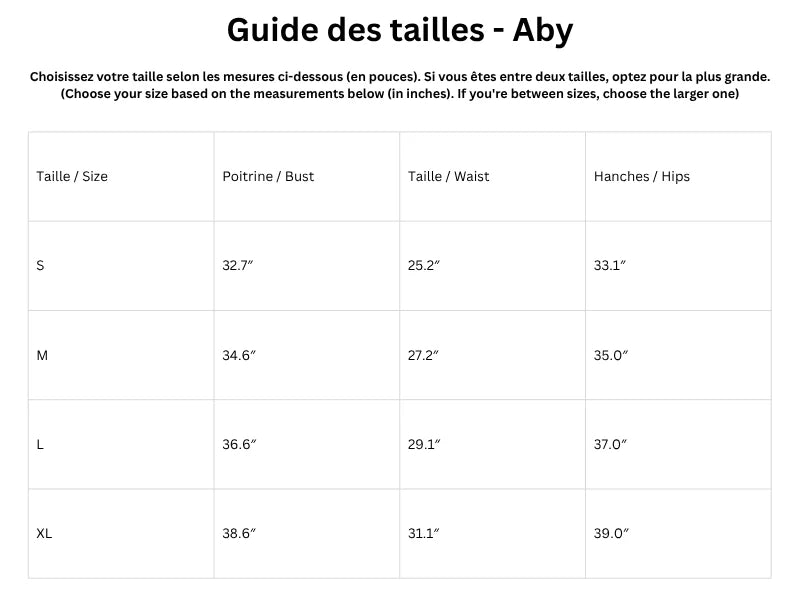
Task: Select the "Taille / Waist" column header
Action: pos(449,177)
